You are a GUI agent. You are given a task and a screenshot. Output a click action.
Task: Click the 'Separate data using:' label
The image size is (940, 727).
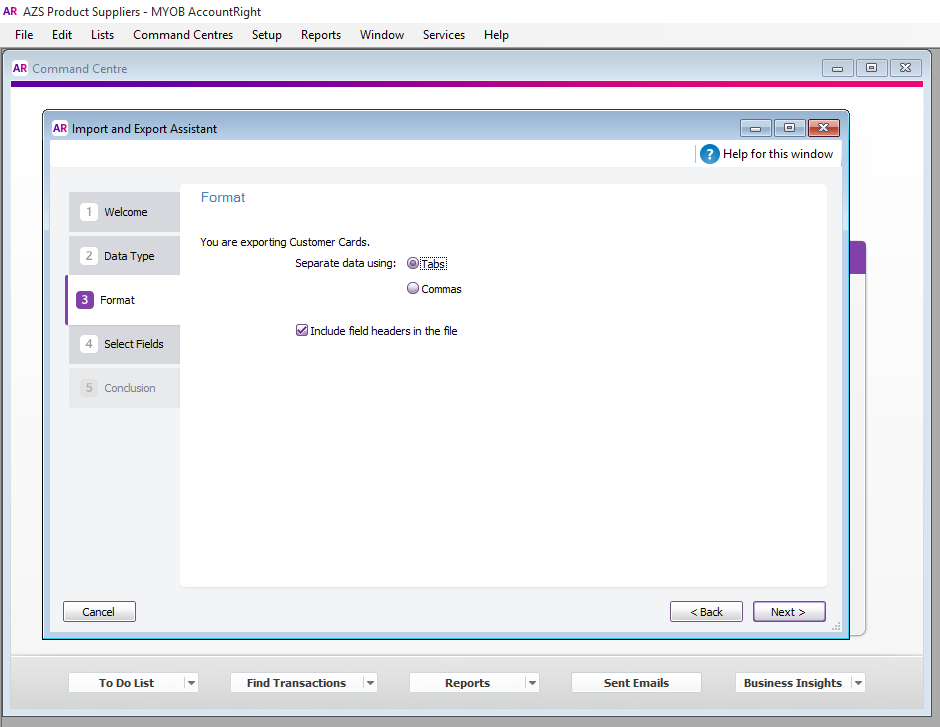click(345, 263)
